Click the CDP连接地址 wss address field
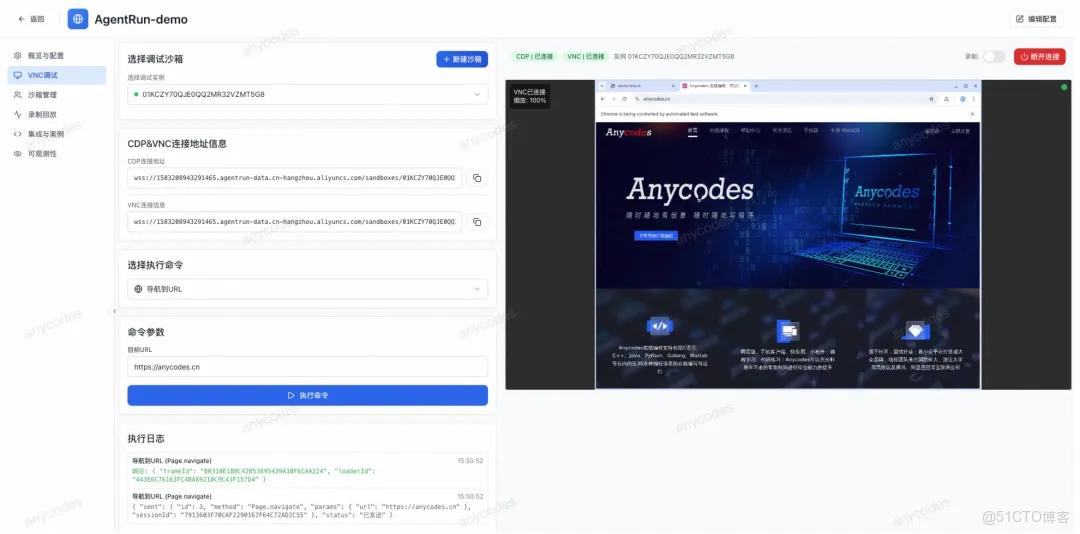Image resolution: width=1080 pixels, height=534 pixels. (x=295, y=178)
